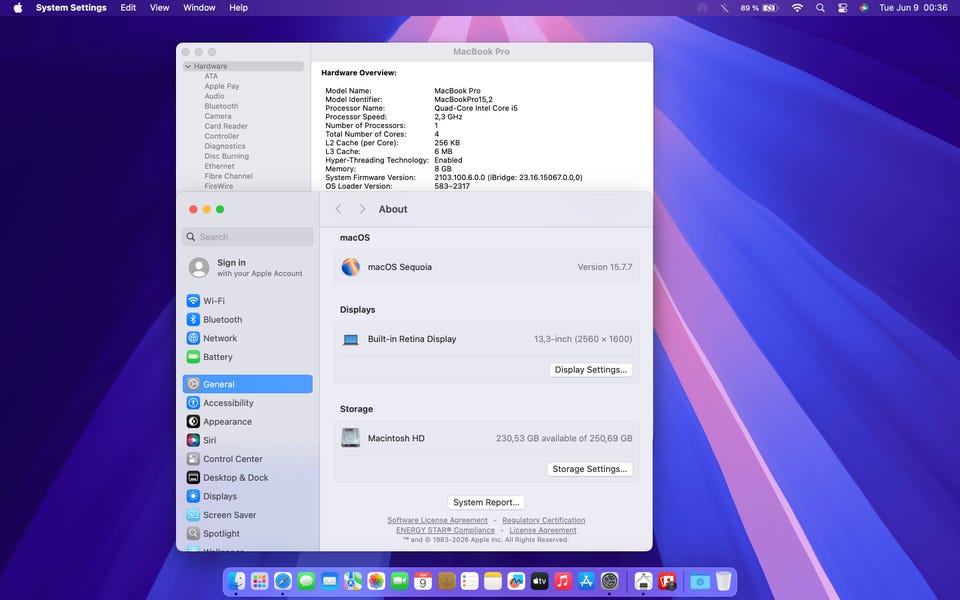
Task: Select Bluetooth in System Information hardware list
Action: 221,106
